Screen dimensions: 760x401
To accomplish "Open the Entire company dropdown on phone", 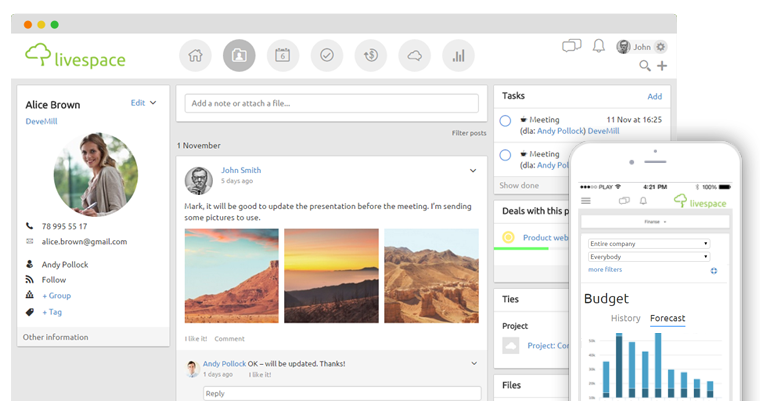I will coord(649,243).
